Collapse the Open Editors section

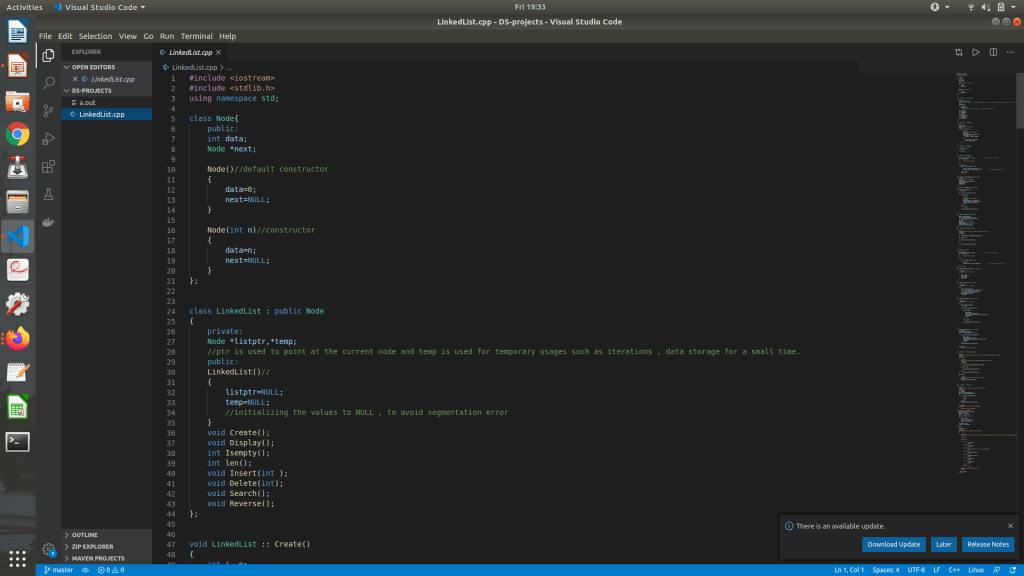click(93, 67)
